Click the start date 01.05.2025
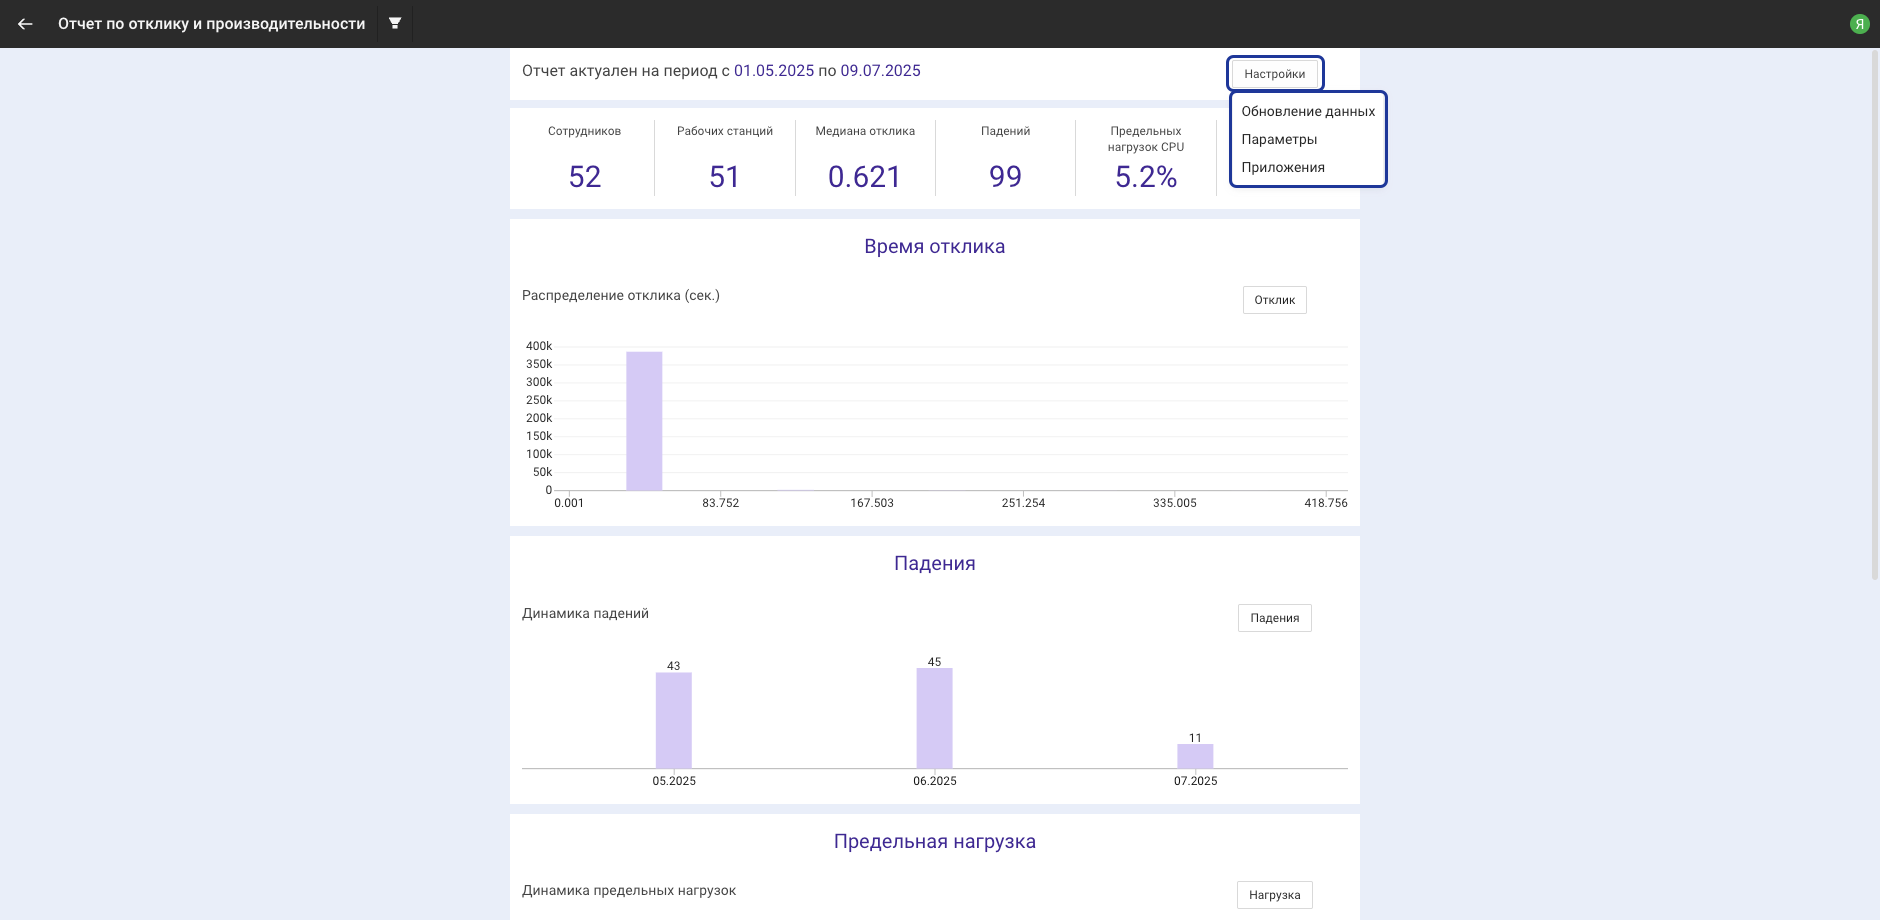 click(774, 71)
